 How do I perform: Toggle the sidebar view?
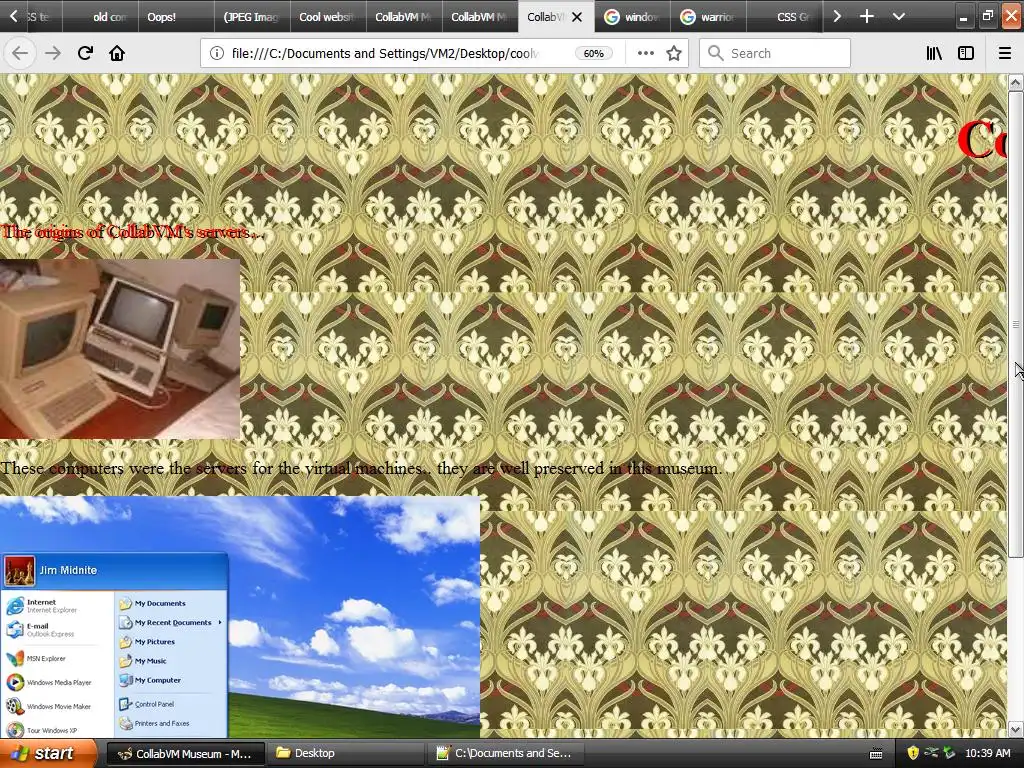click(x=966, y=54)
